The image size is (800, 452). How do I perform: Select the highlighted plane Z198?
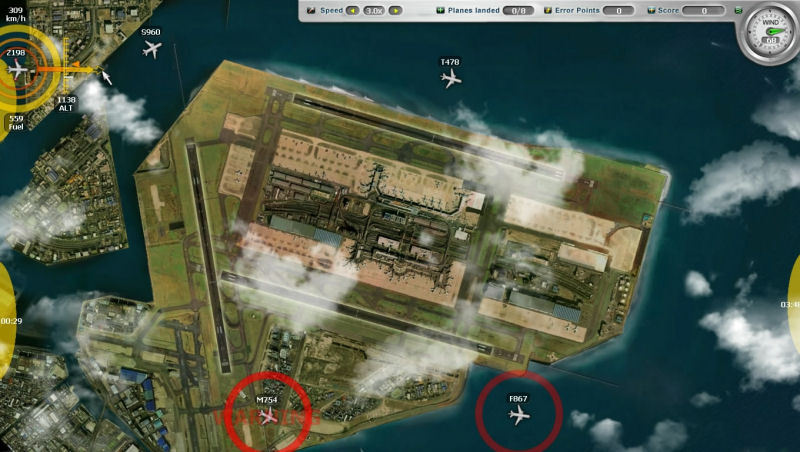point(17,69)
